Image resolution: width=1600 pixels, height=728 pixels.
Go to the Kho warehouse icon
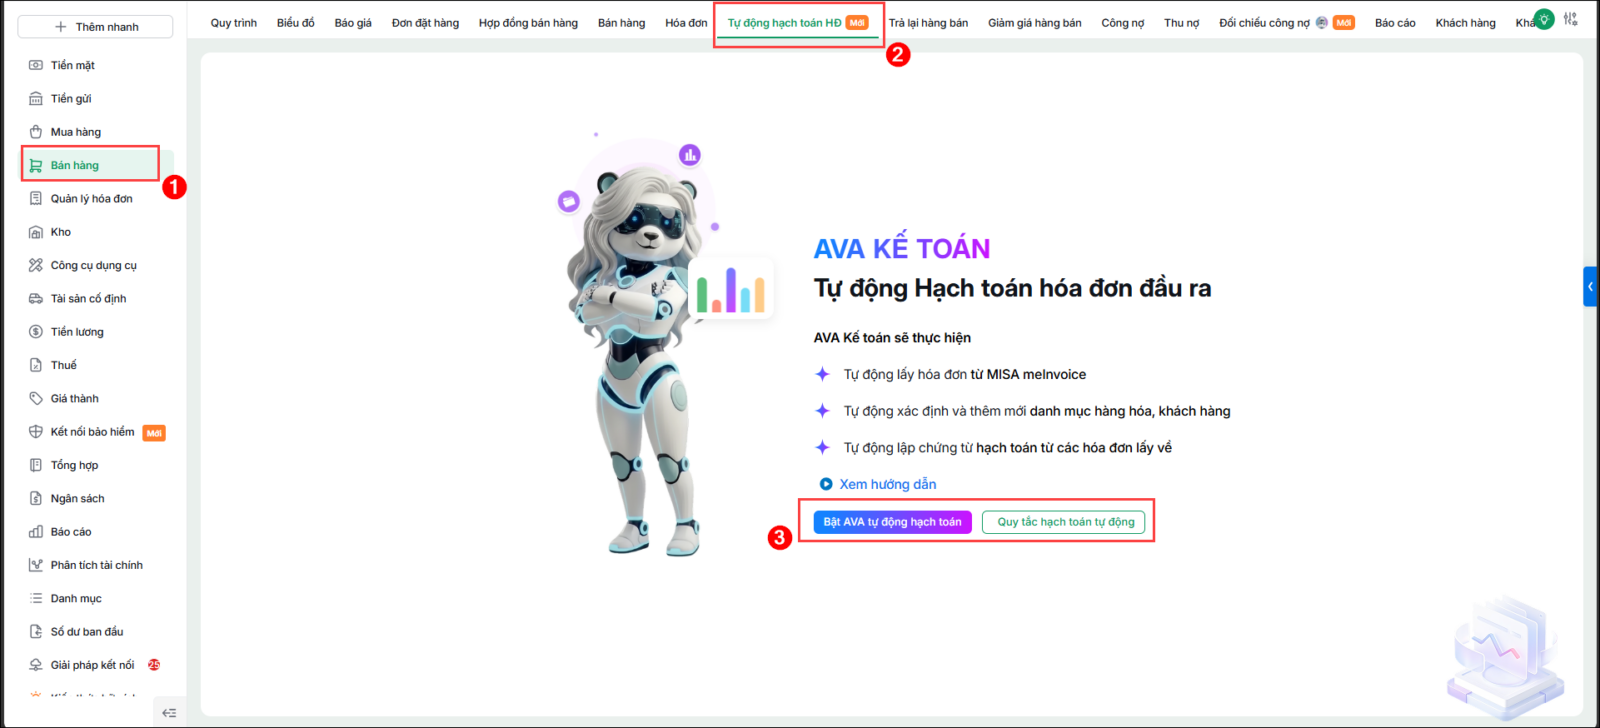coord(36,232)
